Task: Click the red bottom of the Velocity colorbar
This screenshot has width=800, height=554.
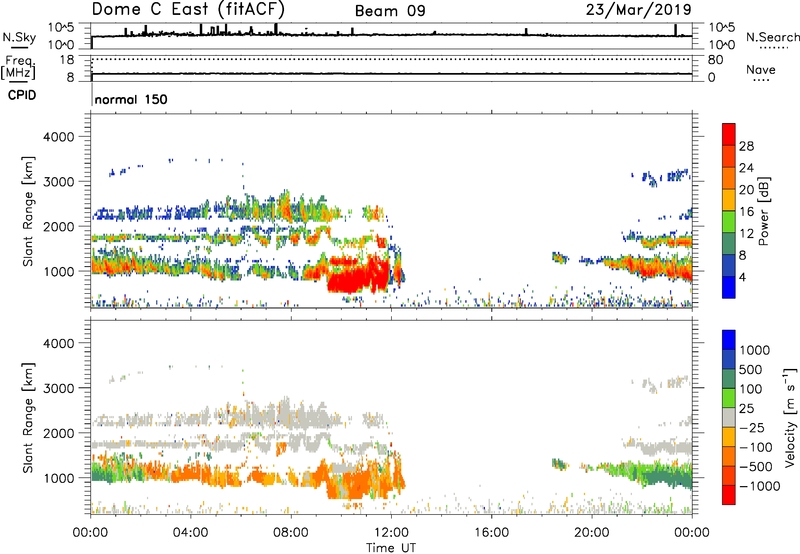Action: click(x=729, y=495)
